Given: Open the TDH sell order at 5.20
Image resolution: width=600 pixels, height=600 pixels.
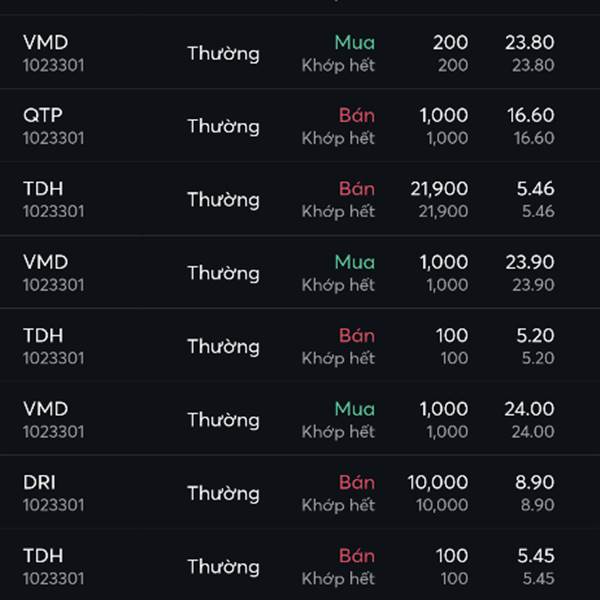Looking at the screenshot, I should (x=300, y=346).
